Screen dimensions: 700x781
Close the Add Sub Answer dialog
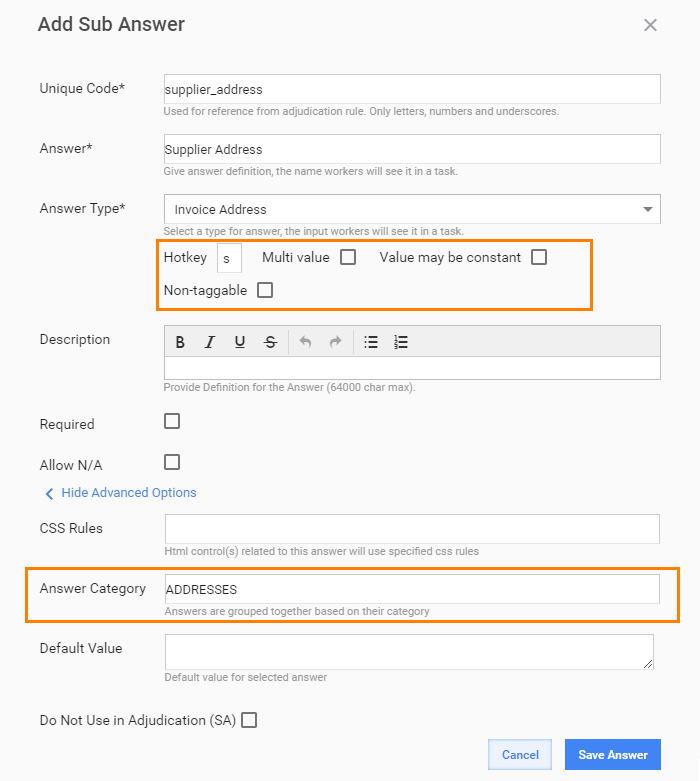650,25
